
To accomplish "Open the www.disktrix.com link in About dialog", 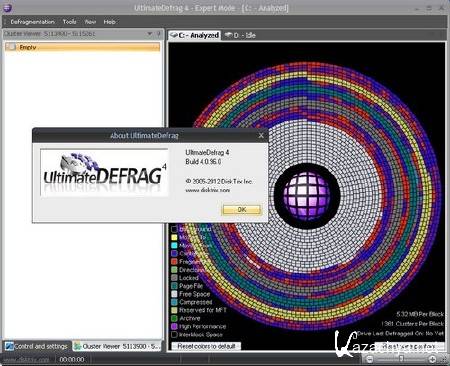I will tap(208, 190).
